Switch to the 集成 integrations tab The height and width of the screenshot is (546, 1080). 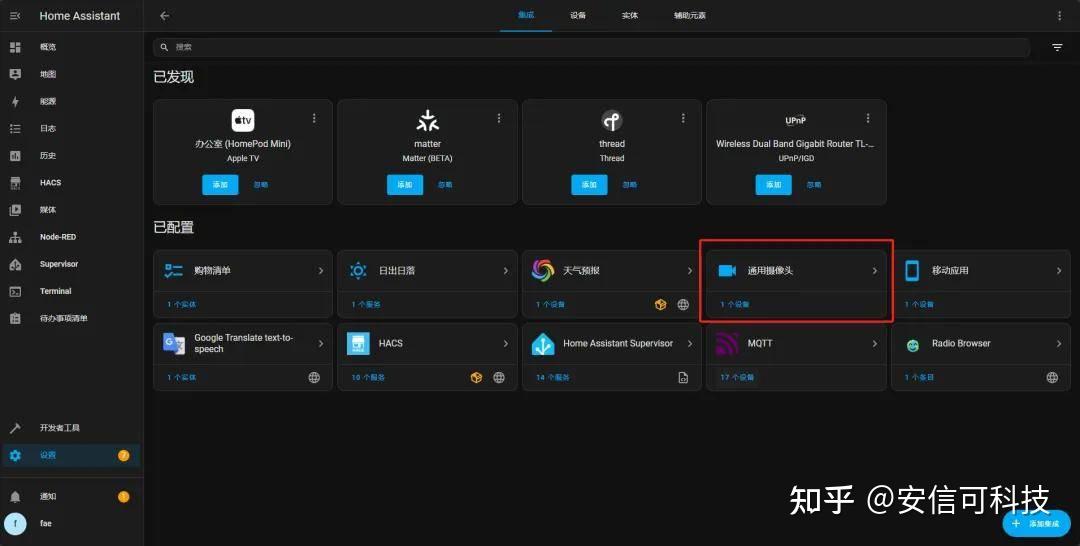[526, 15]
